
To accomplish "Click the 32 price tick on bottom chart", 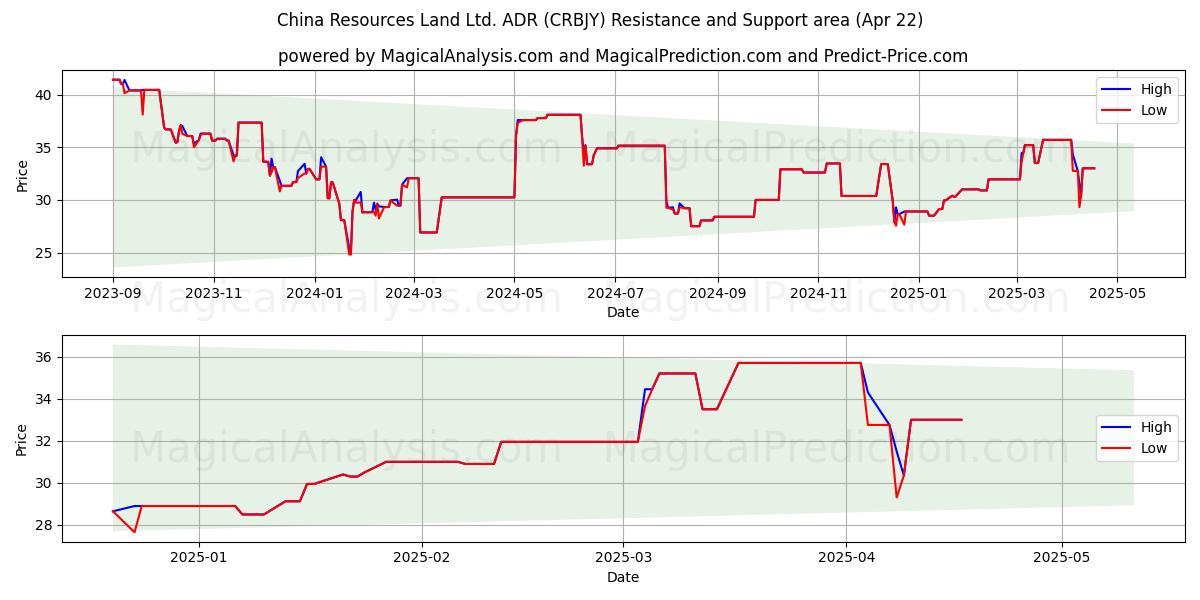I will pos(46,441).
